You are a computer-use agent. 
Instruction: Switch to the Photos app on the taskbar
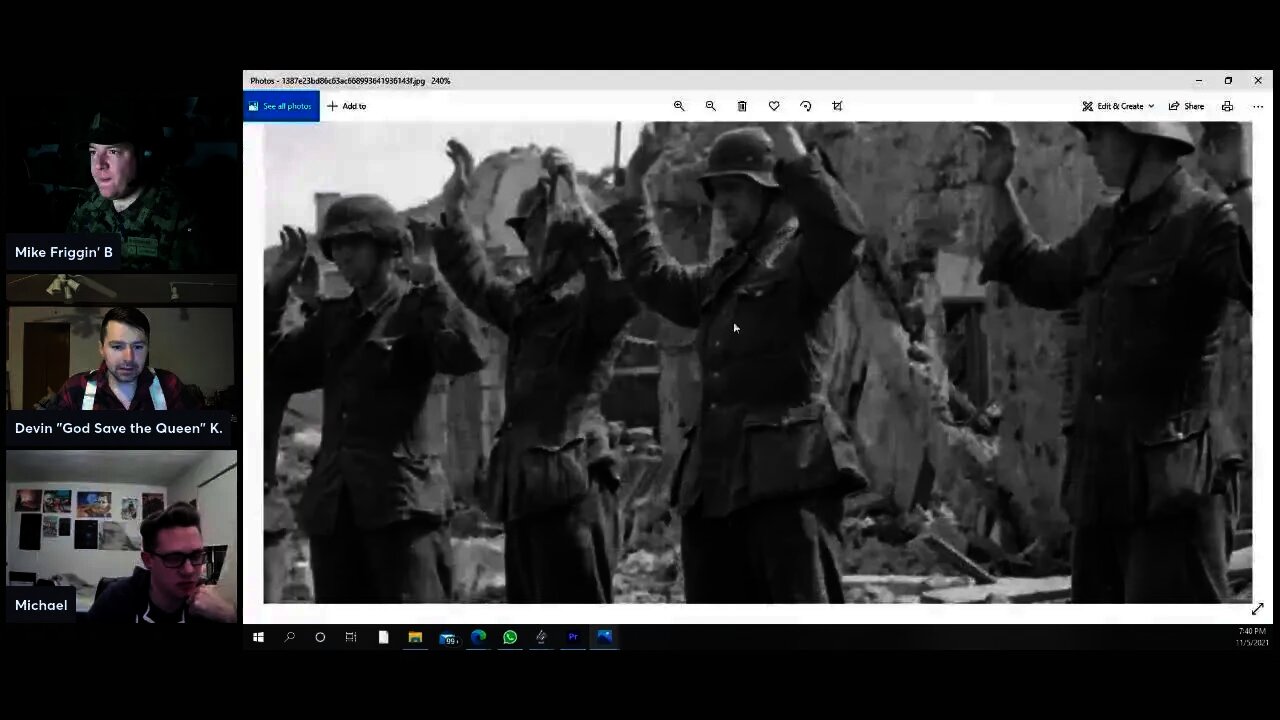(x=605, y=637)
